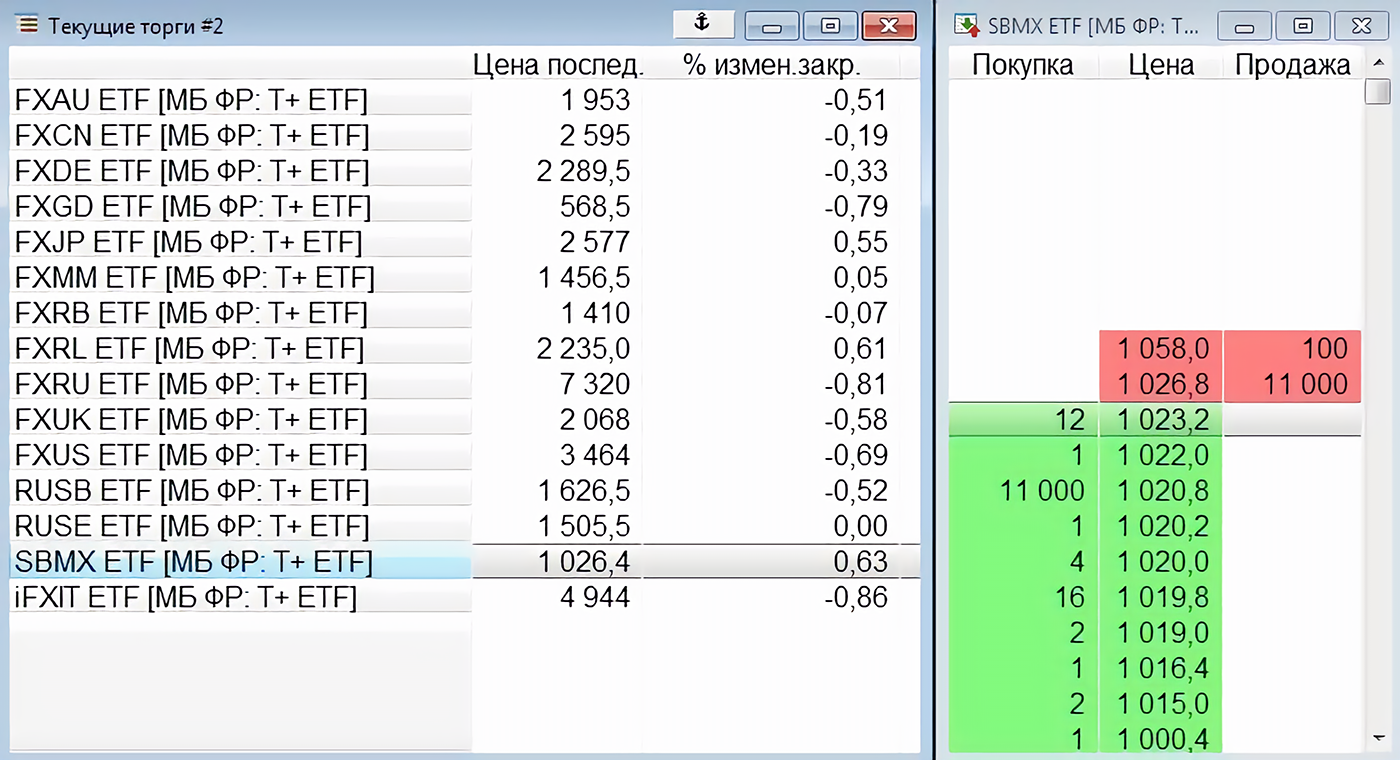Click the bid price 1 000,4
Viewport: 1400px width, 760px height.
pyautogui.click(x=1163, y=739)
